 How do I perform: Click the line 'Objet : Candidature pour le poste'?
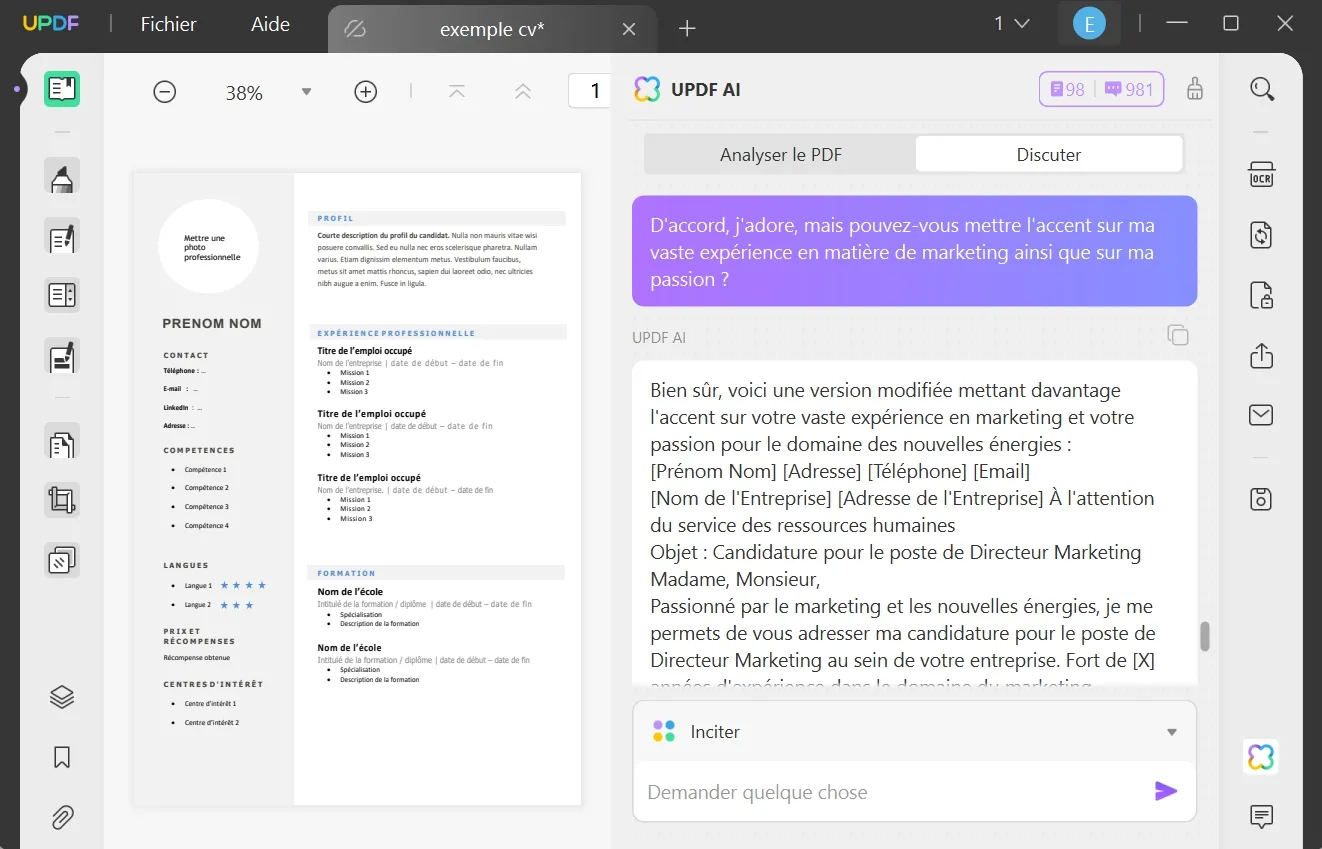(896, 552)
